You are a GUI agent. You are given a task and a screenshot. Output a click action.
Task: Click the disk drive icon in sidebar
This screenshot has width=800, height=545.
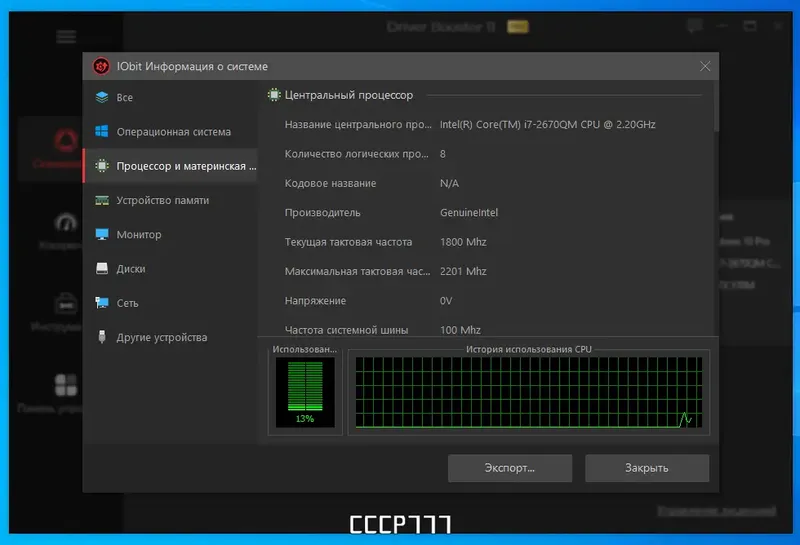point(102,268)
